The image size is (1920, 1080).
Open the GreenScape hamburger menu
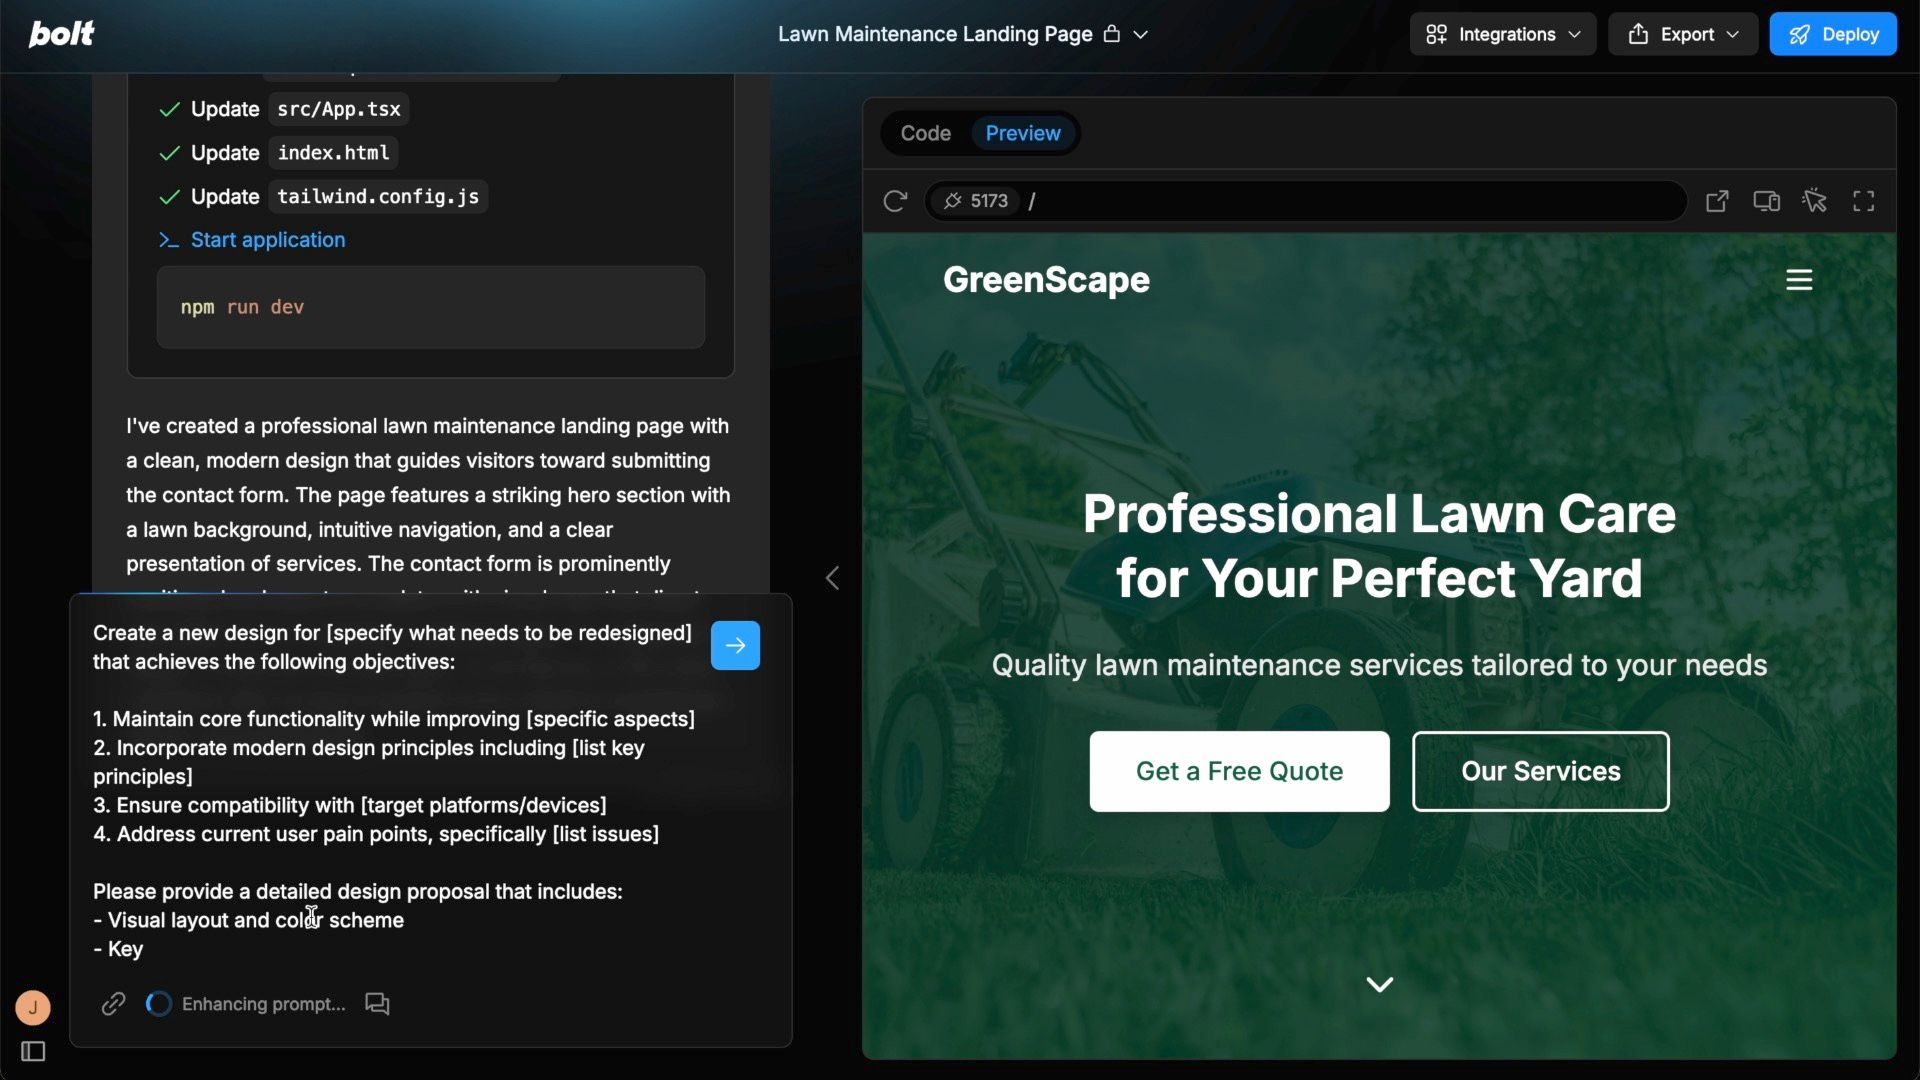tap(1799, 280)
